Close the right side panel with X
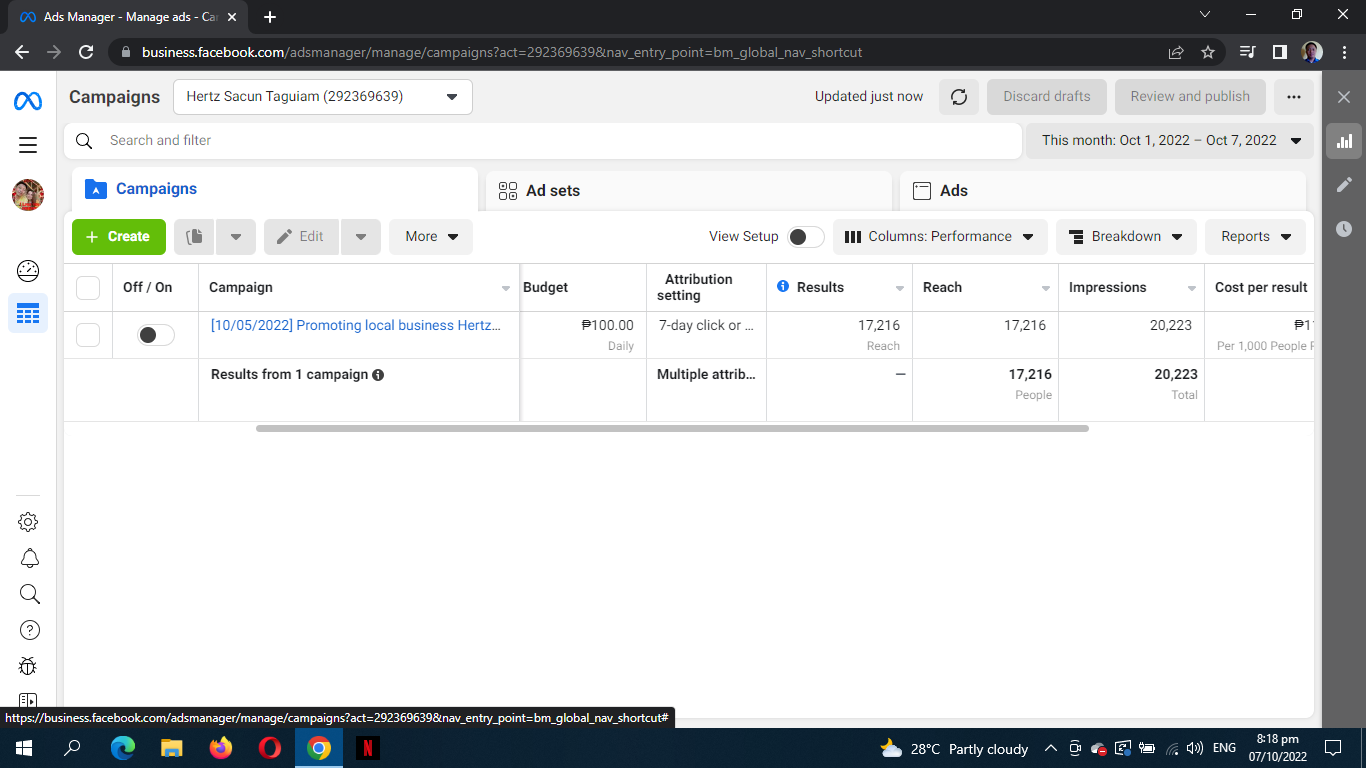This screenshot has width=1366, height=768. (x=1344, y=97)
